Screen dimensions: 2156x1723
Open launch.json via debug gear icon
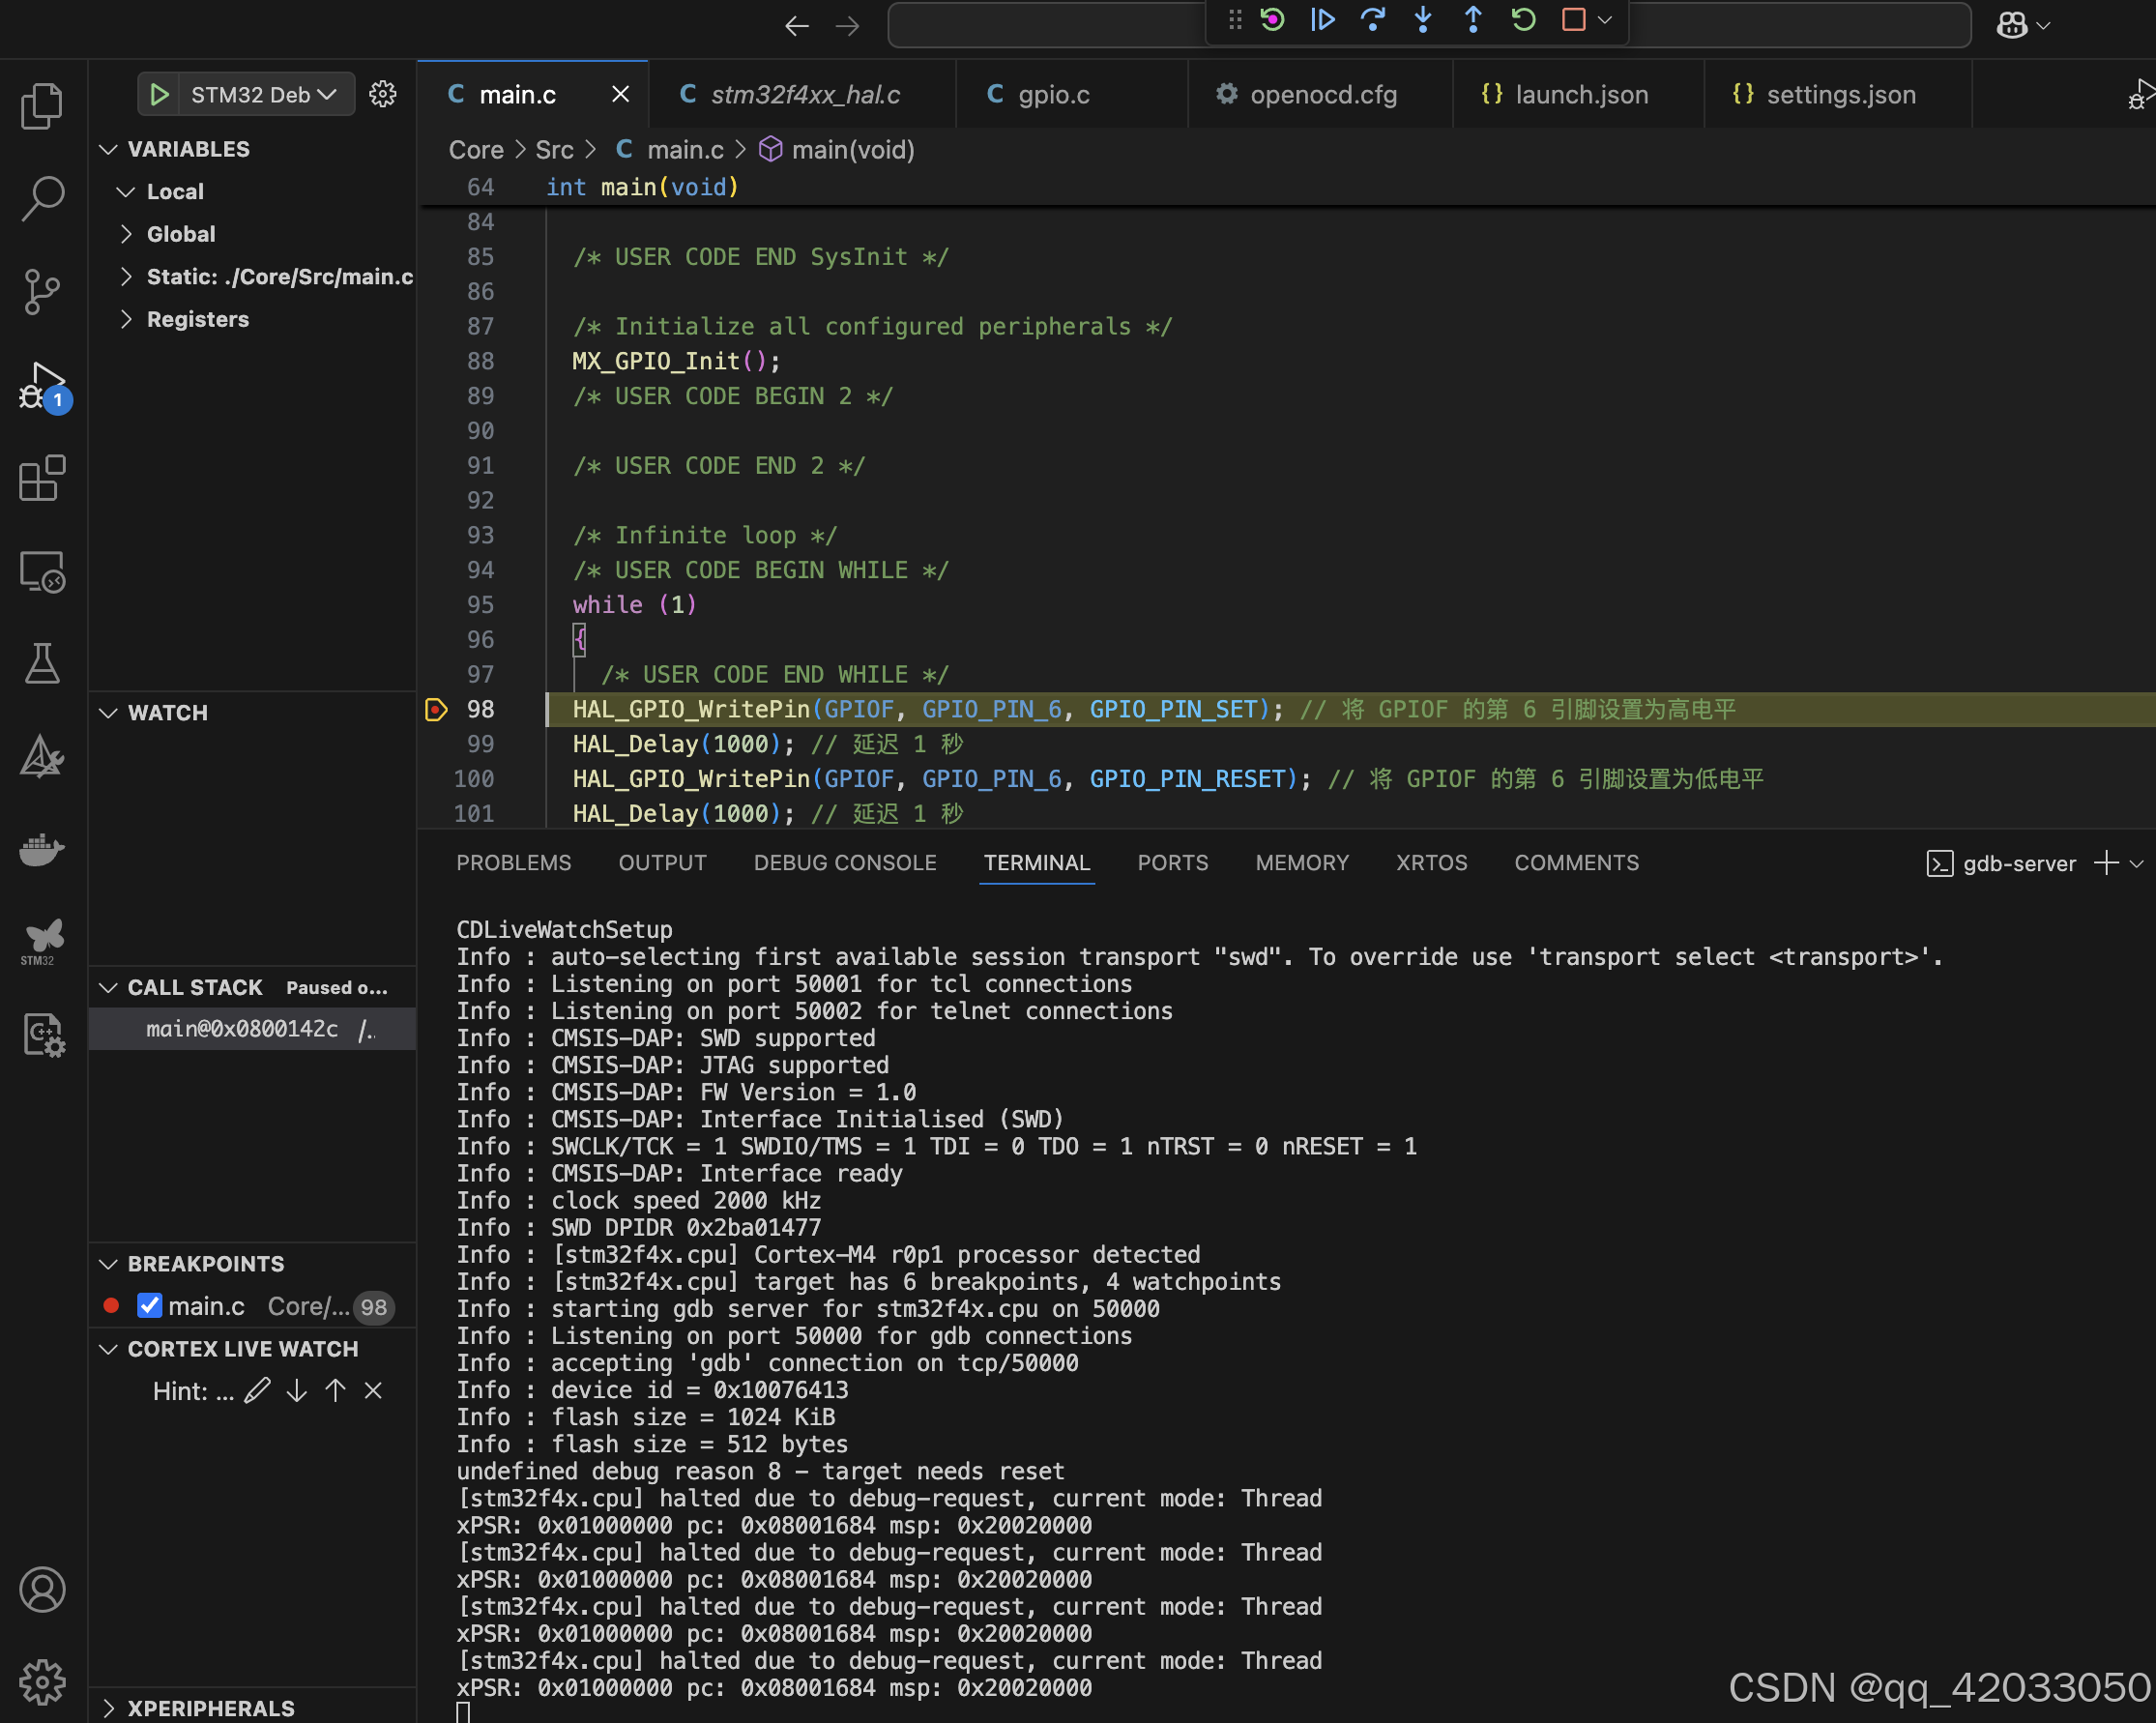point(383,94)
